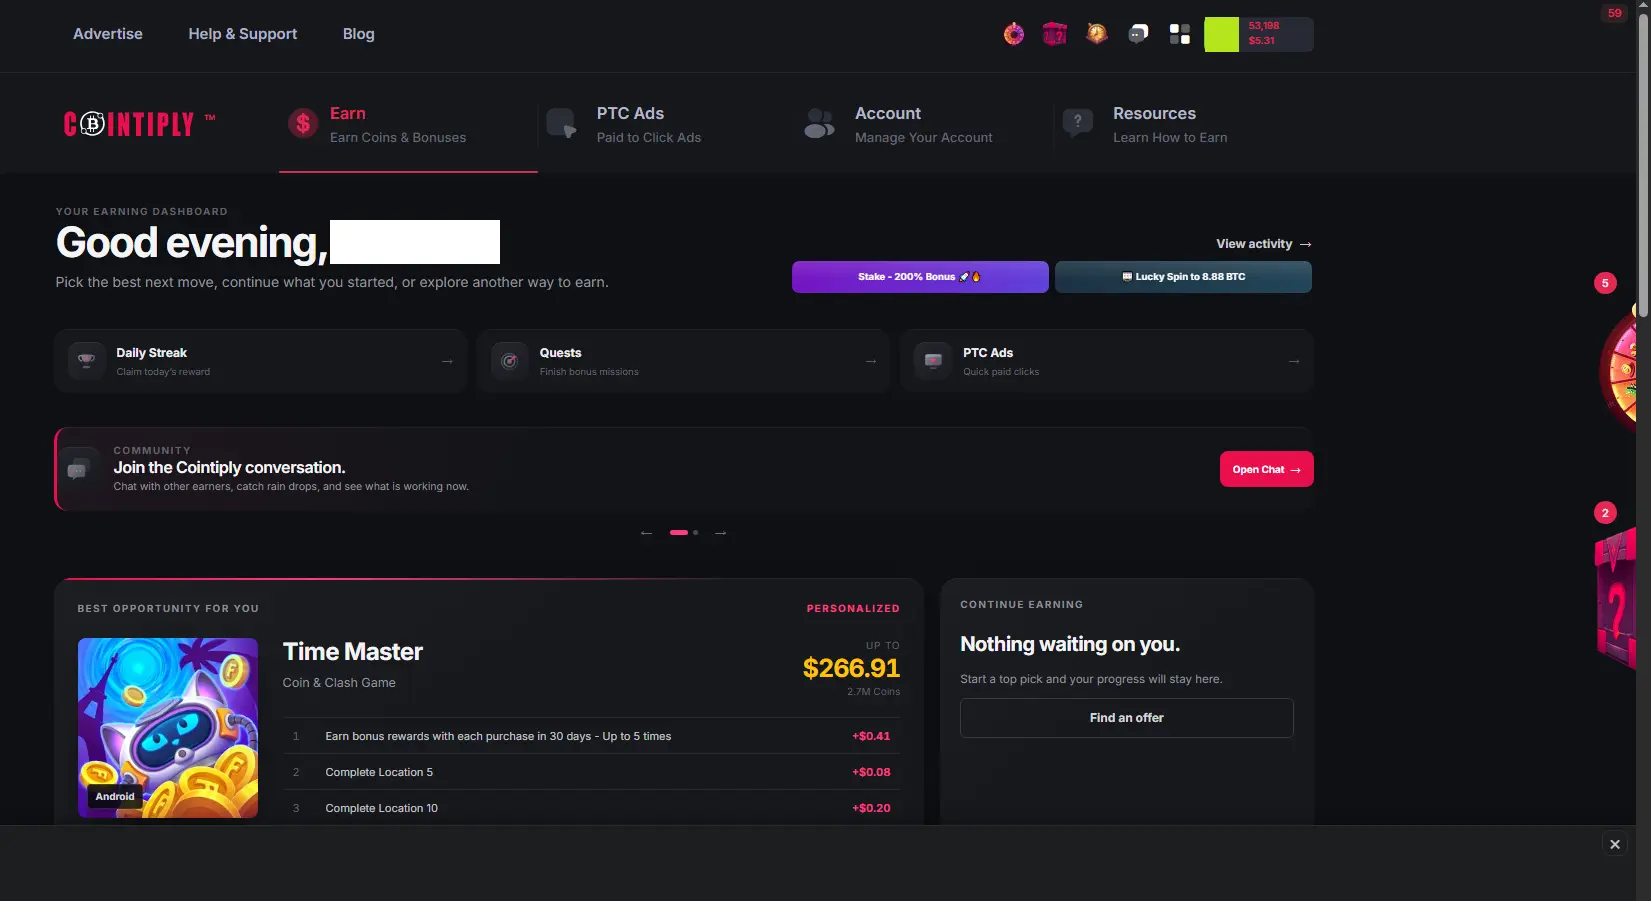This screenshot has height=901, width=1651.
Task: Close the bottom ad bar
Action: click(1615, 845)
